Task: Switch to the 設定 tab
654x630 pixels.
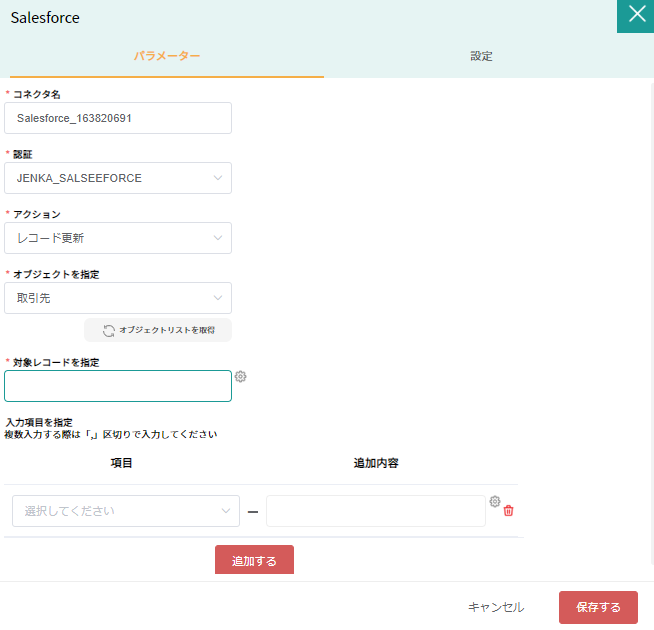Action: (x=481, y=56)
